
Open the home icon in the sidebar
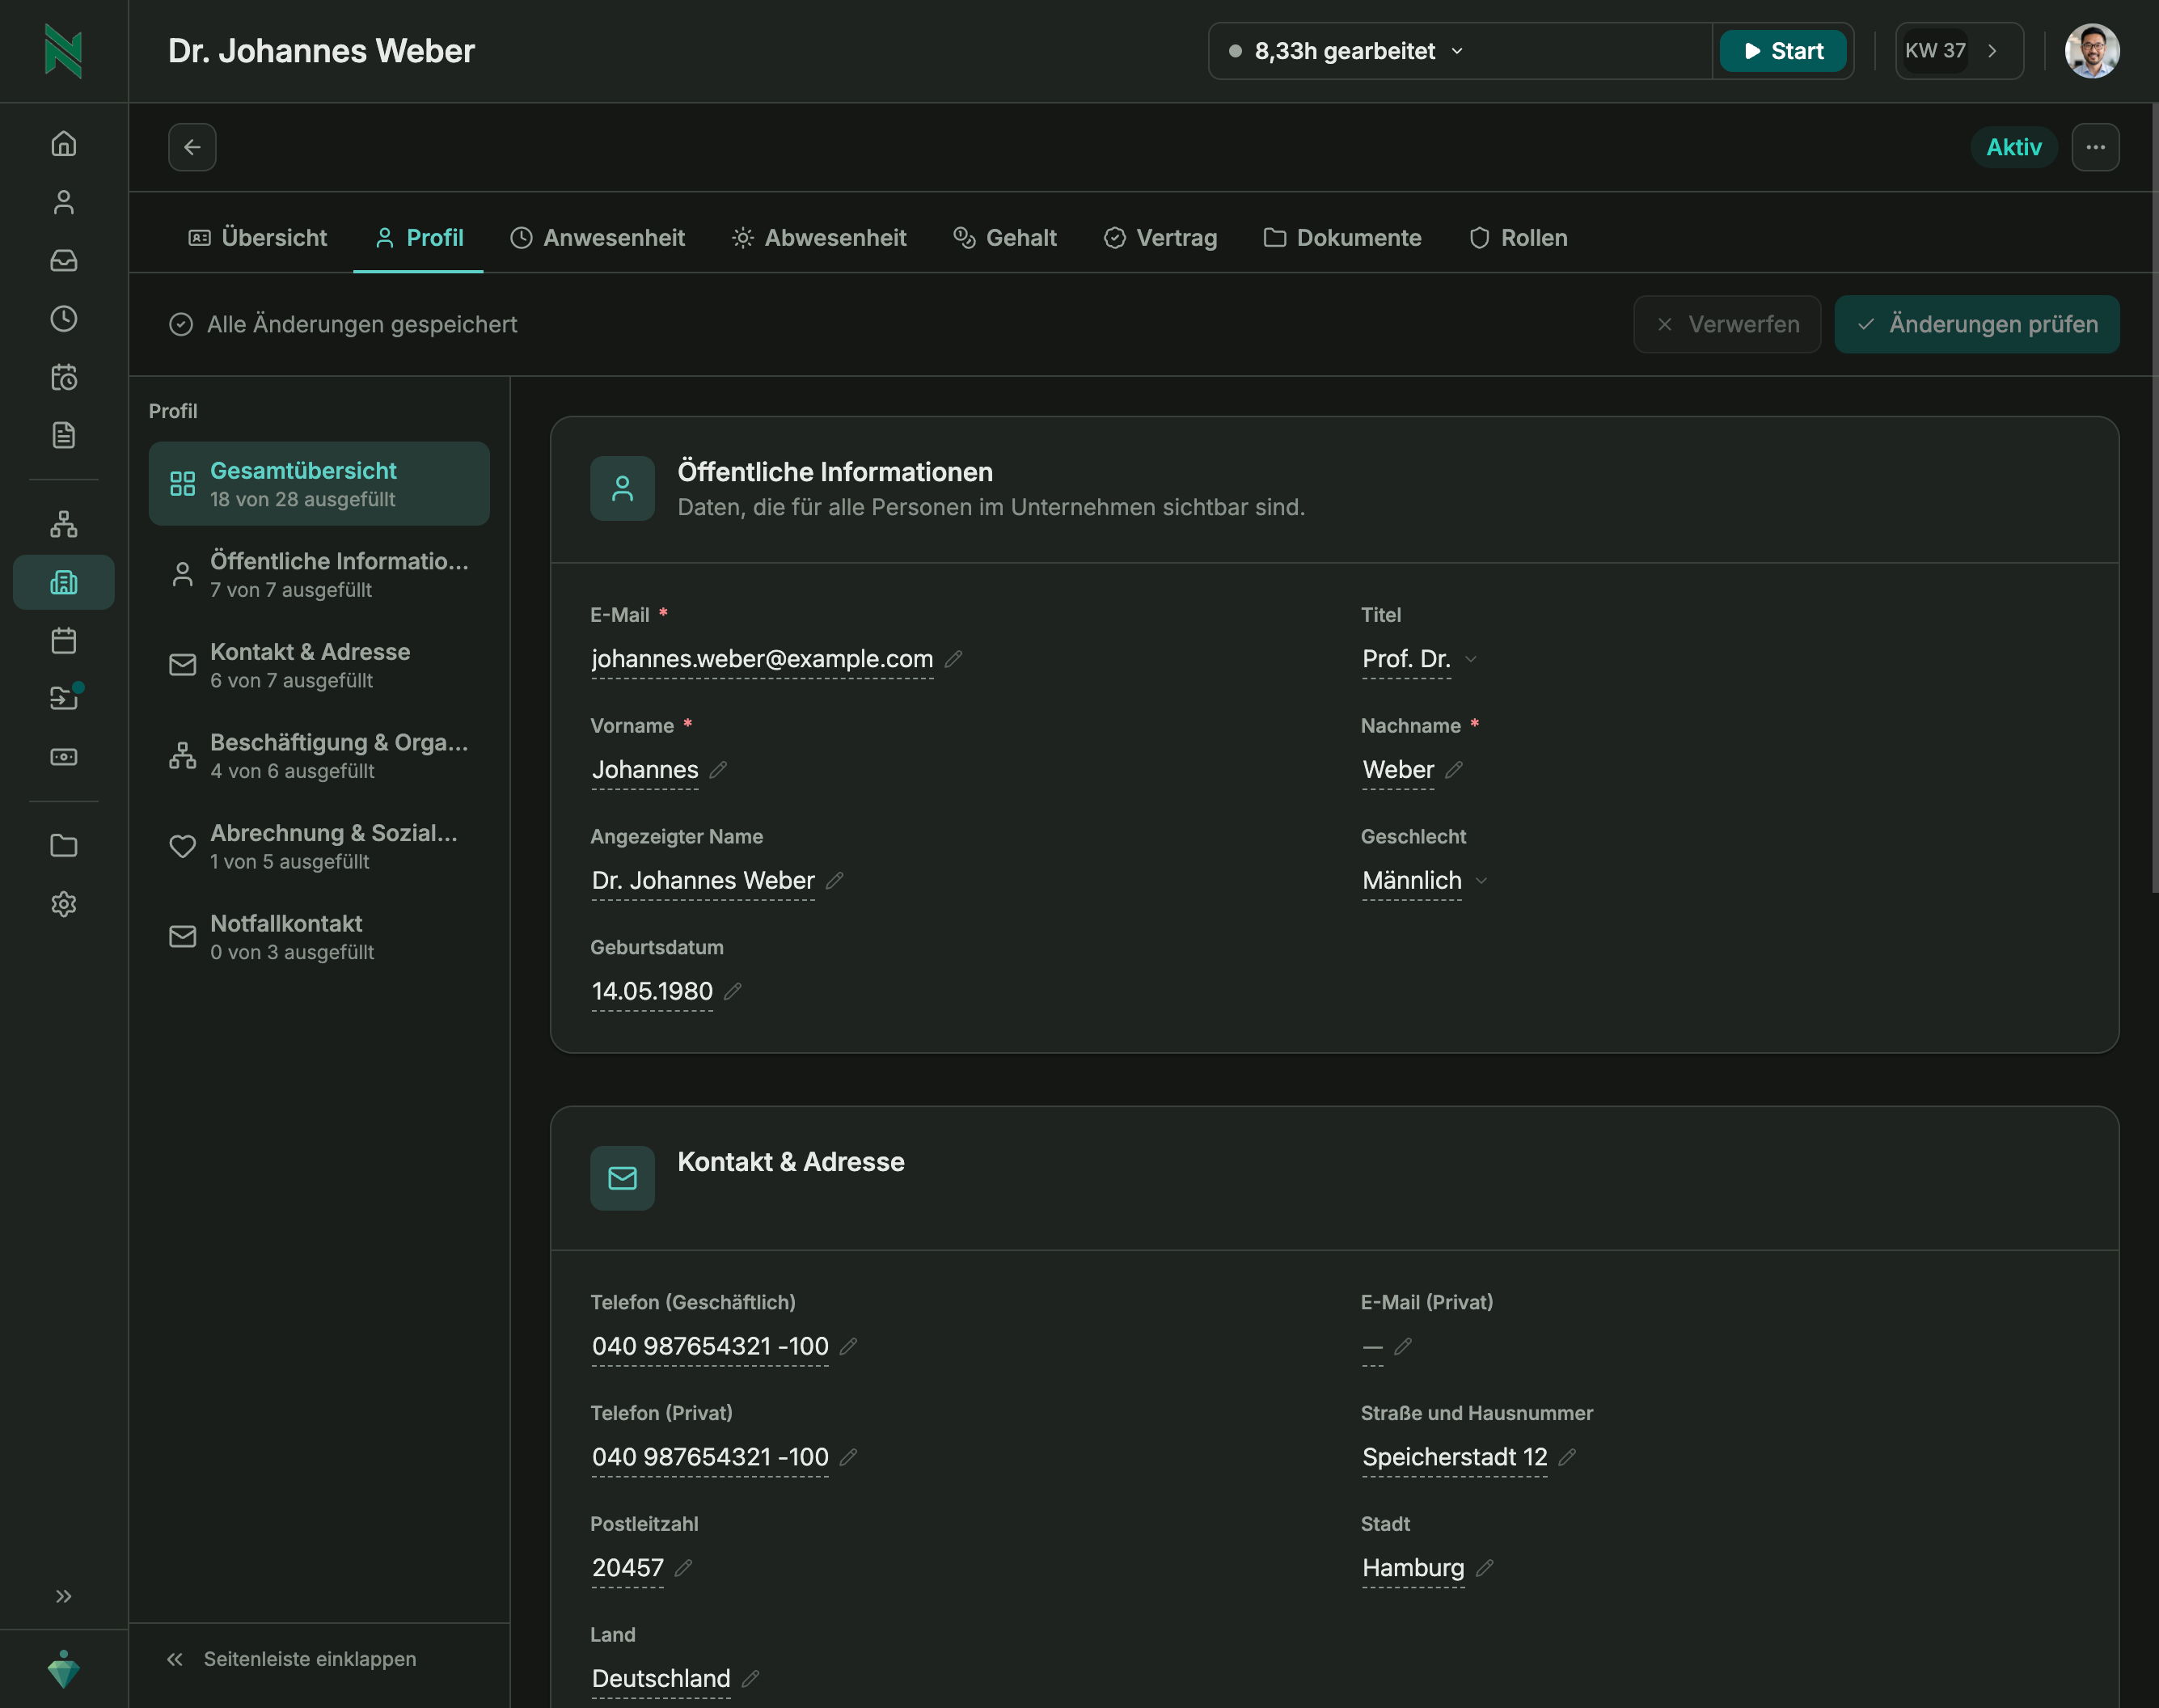[63, 144]
